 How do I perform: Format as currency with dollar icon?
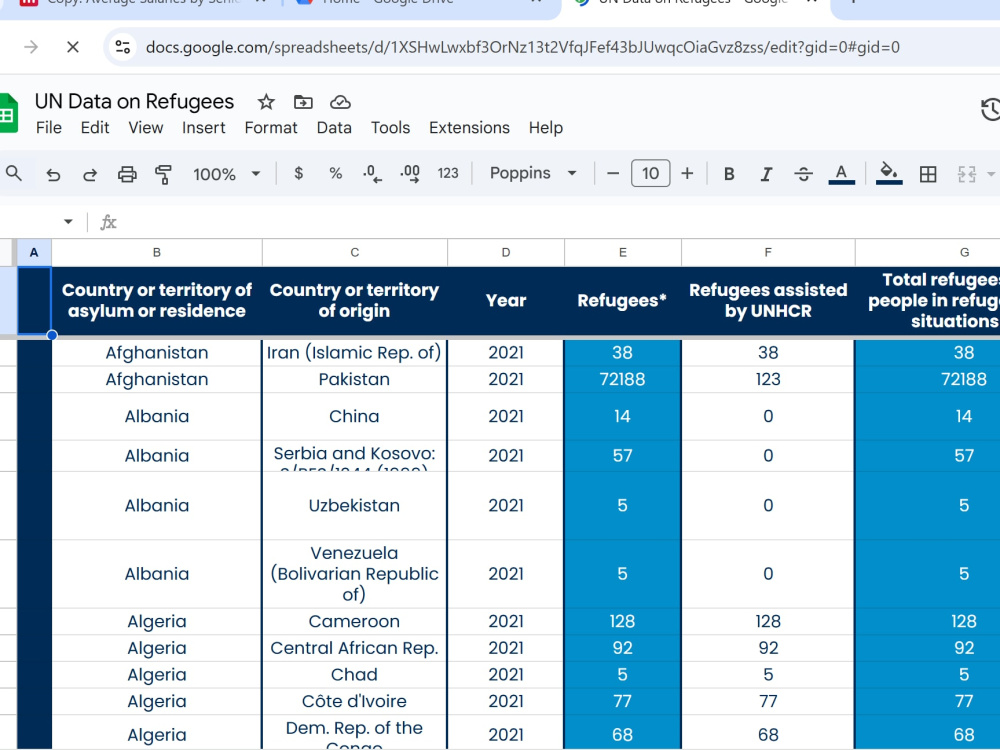point(298,173)
